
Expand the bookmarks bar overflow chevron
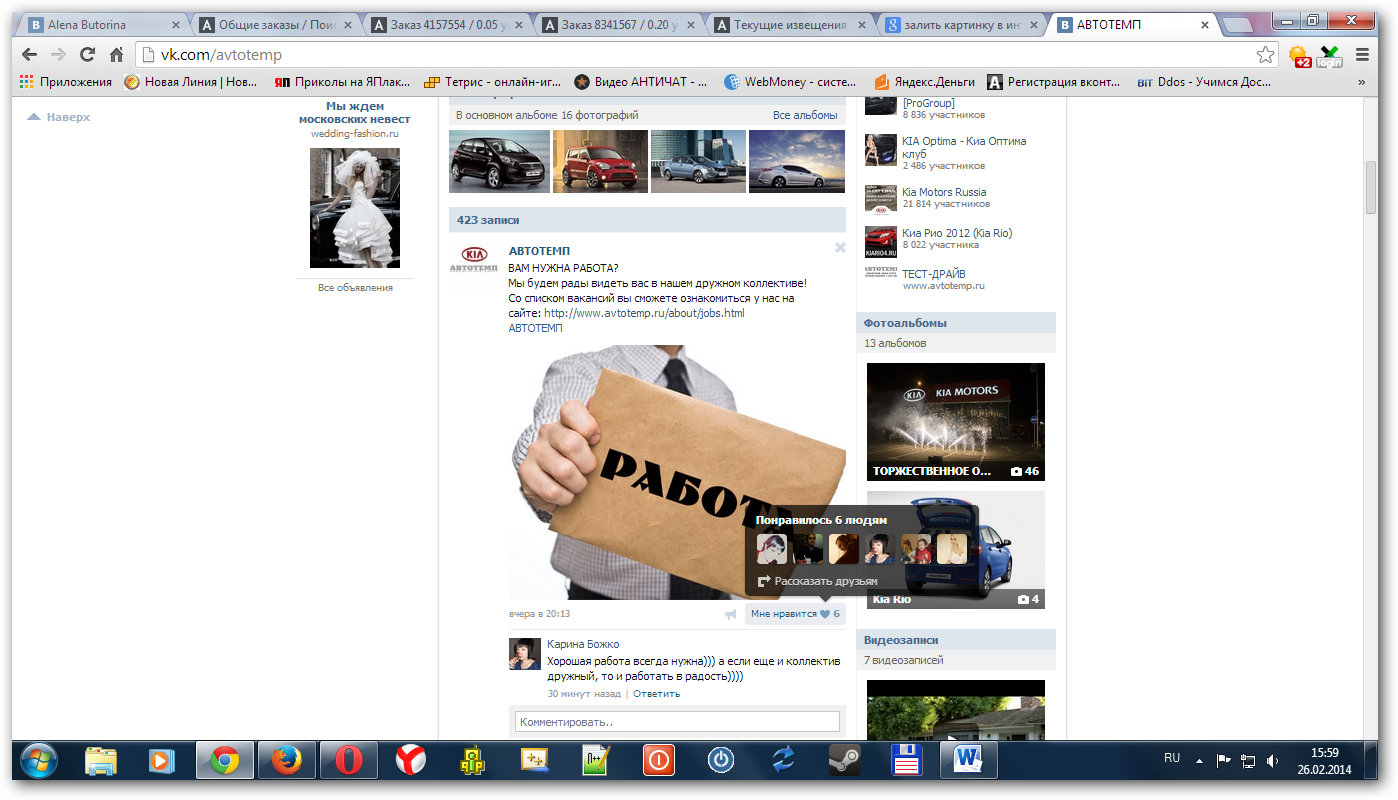pyautogui.click(x=1361, y=83)
